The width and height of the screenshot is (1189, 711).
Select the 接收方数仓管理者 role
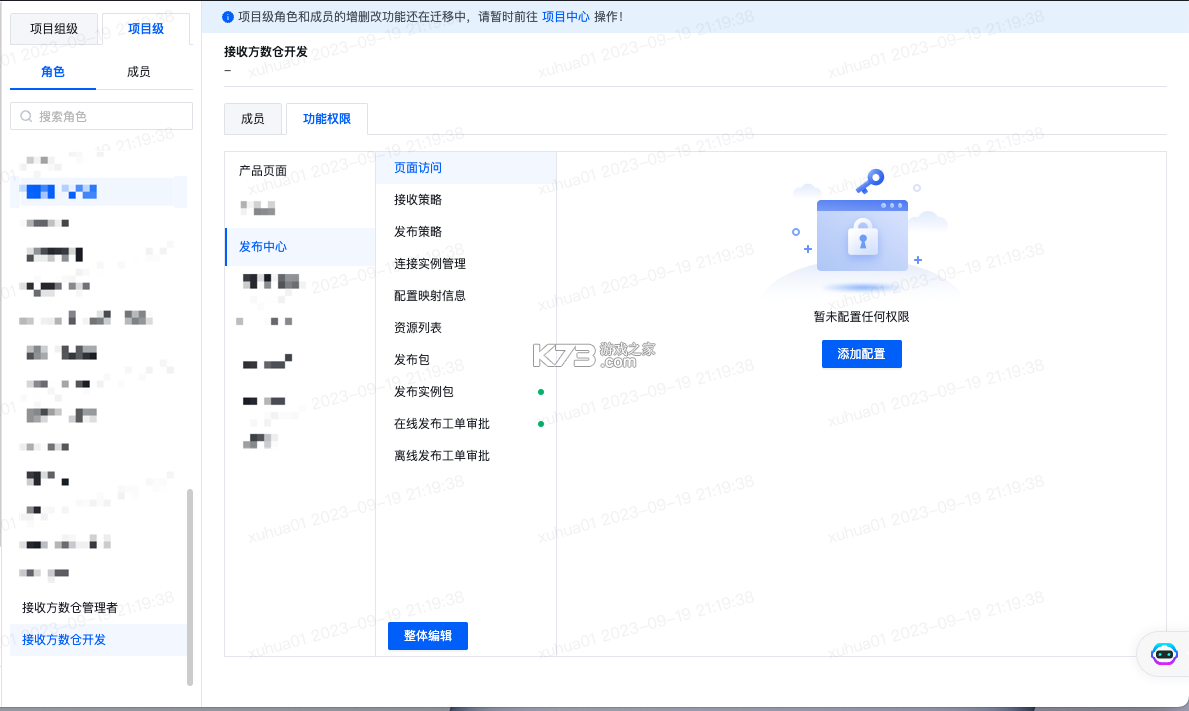99,608
